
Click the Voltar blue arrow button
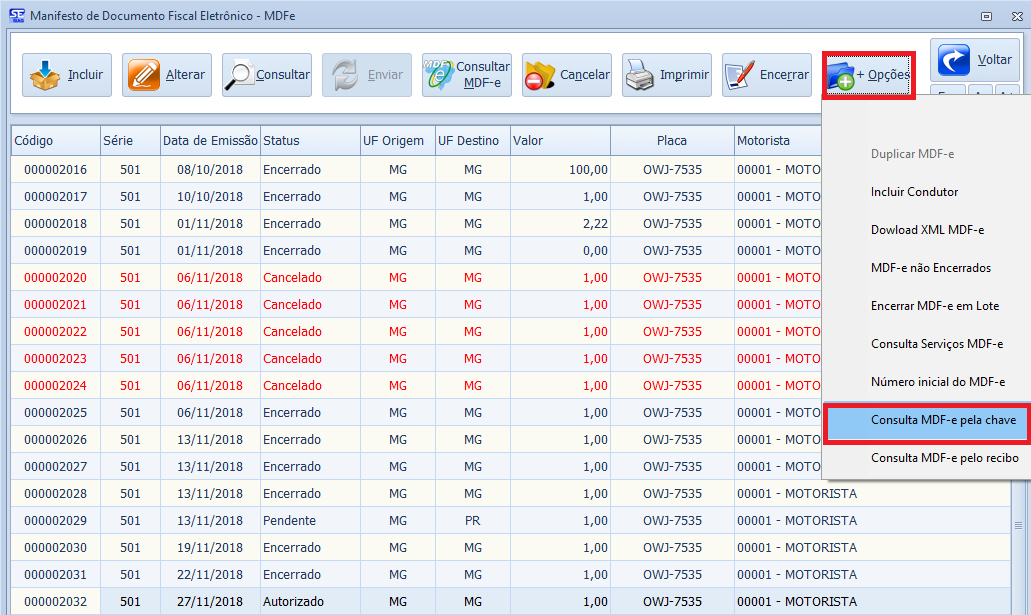(975, 60)
